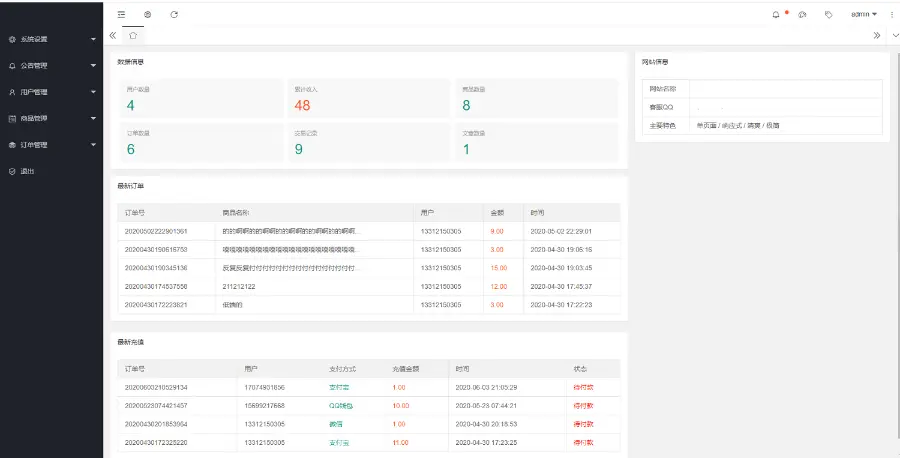Viewport: 900px width, 458px height.
Task: Expand the 用户管理 sidebar menu
Action: click(x=50, y=92)
